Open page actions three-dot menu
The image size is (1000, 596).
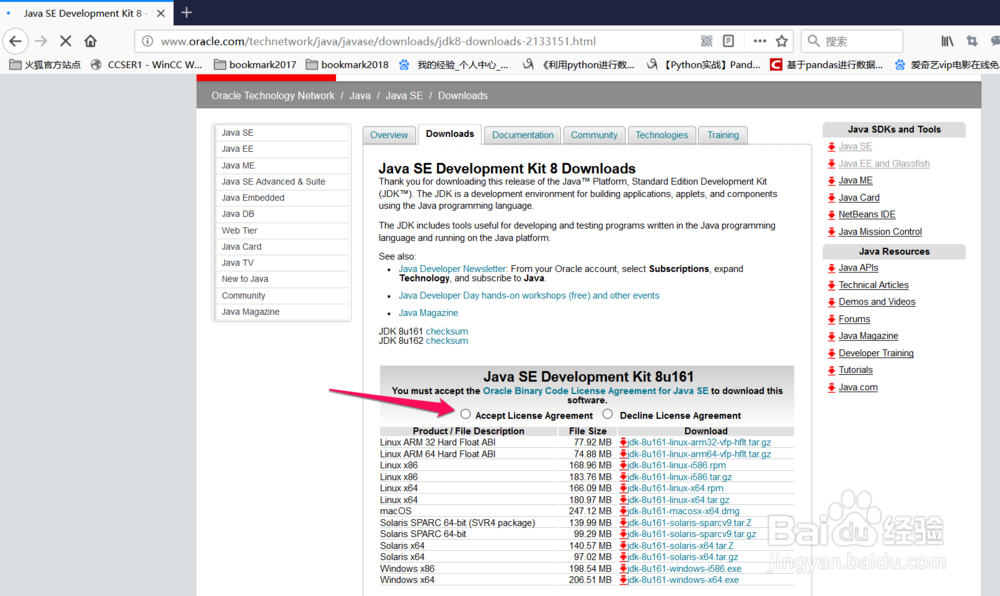[759, 41]
